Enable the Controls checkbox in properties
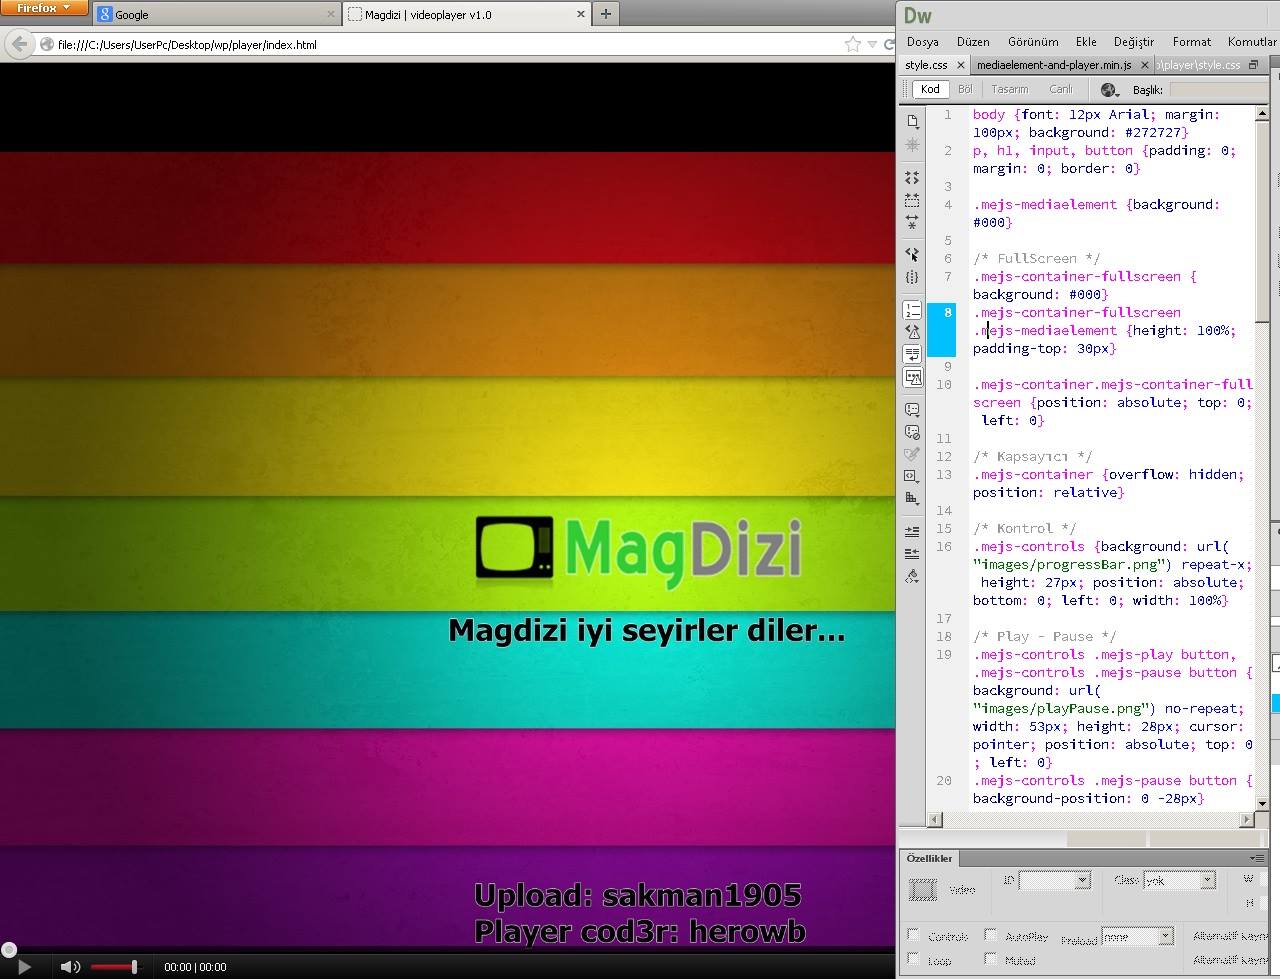 [913, 935]
